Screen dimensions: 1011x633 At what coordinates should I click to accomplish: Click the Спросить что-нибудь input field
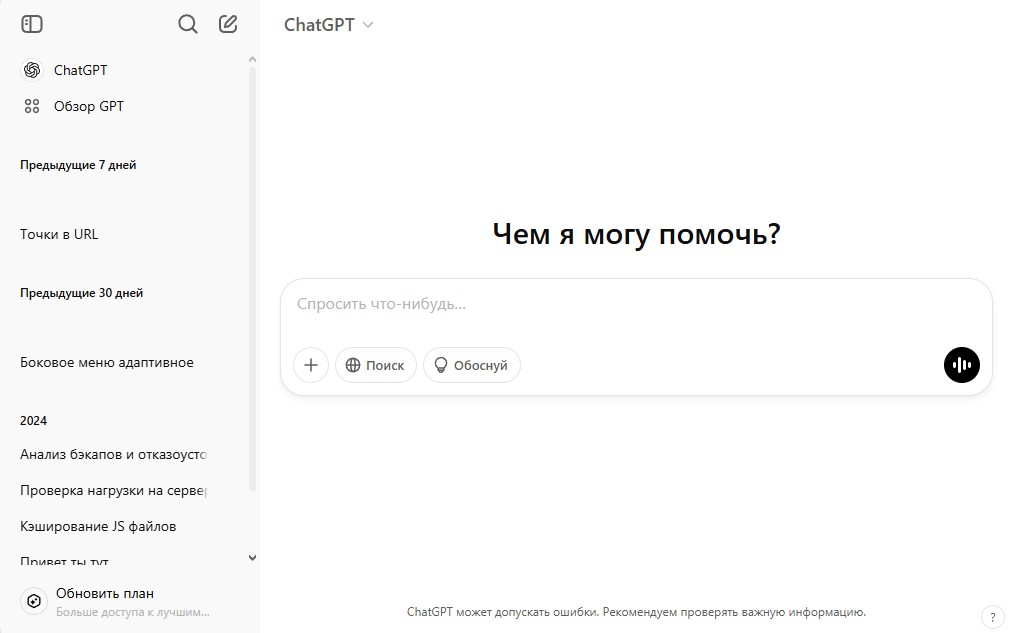click(x=637, y=303)
